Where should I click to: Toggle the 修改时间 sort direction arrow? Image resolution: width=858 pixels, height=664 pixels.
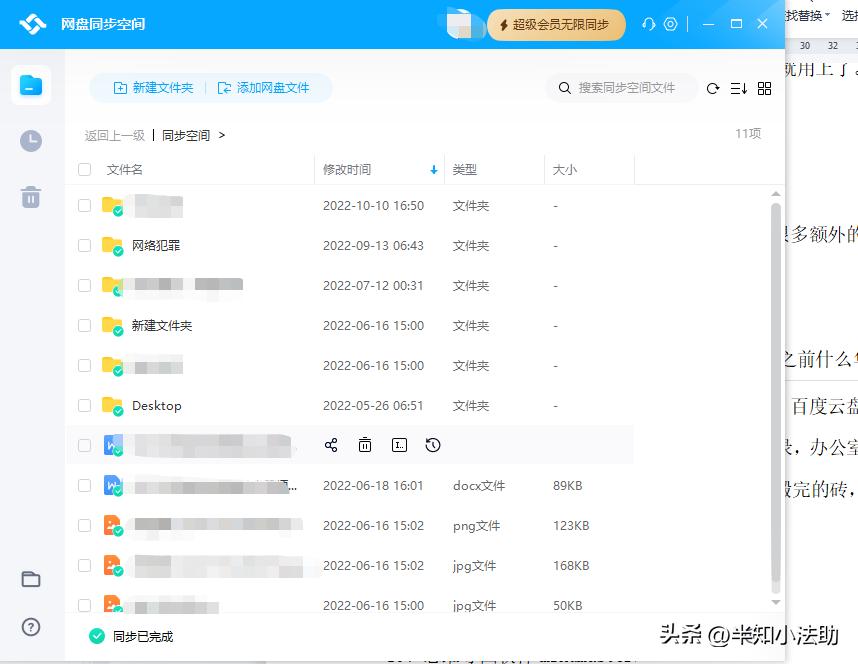click(x=433, y=169)
